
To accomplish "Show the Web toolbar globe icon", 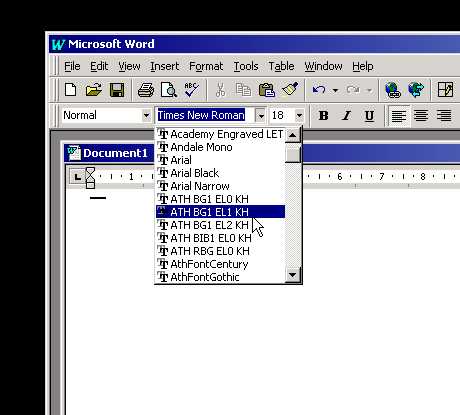I will [416, 90].
